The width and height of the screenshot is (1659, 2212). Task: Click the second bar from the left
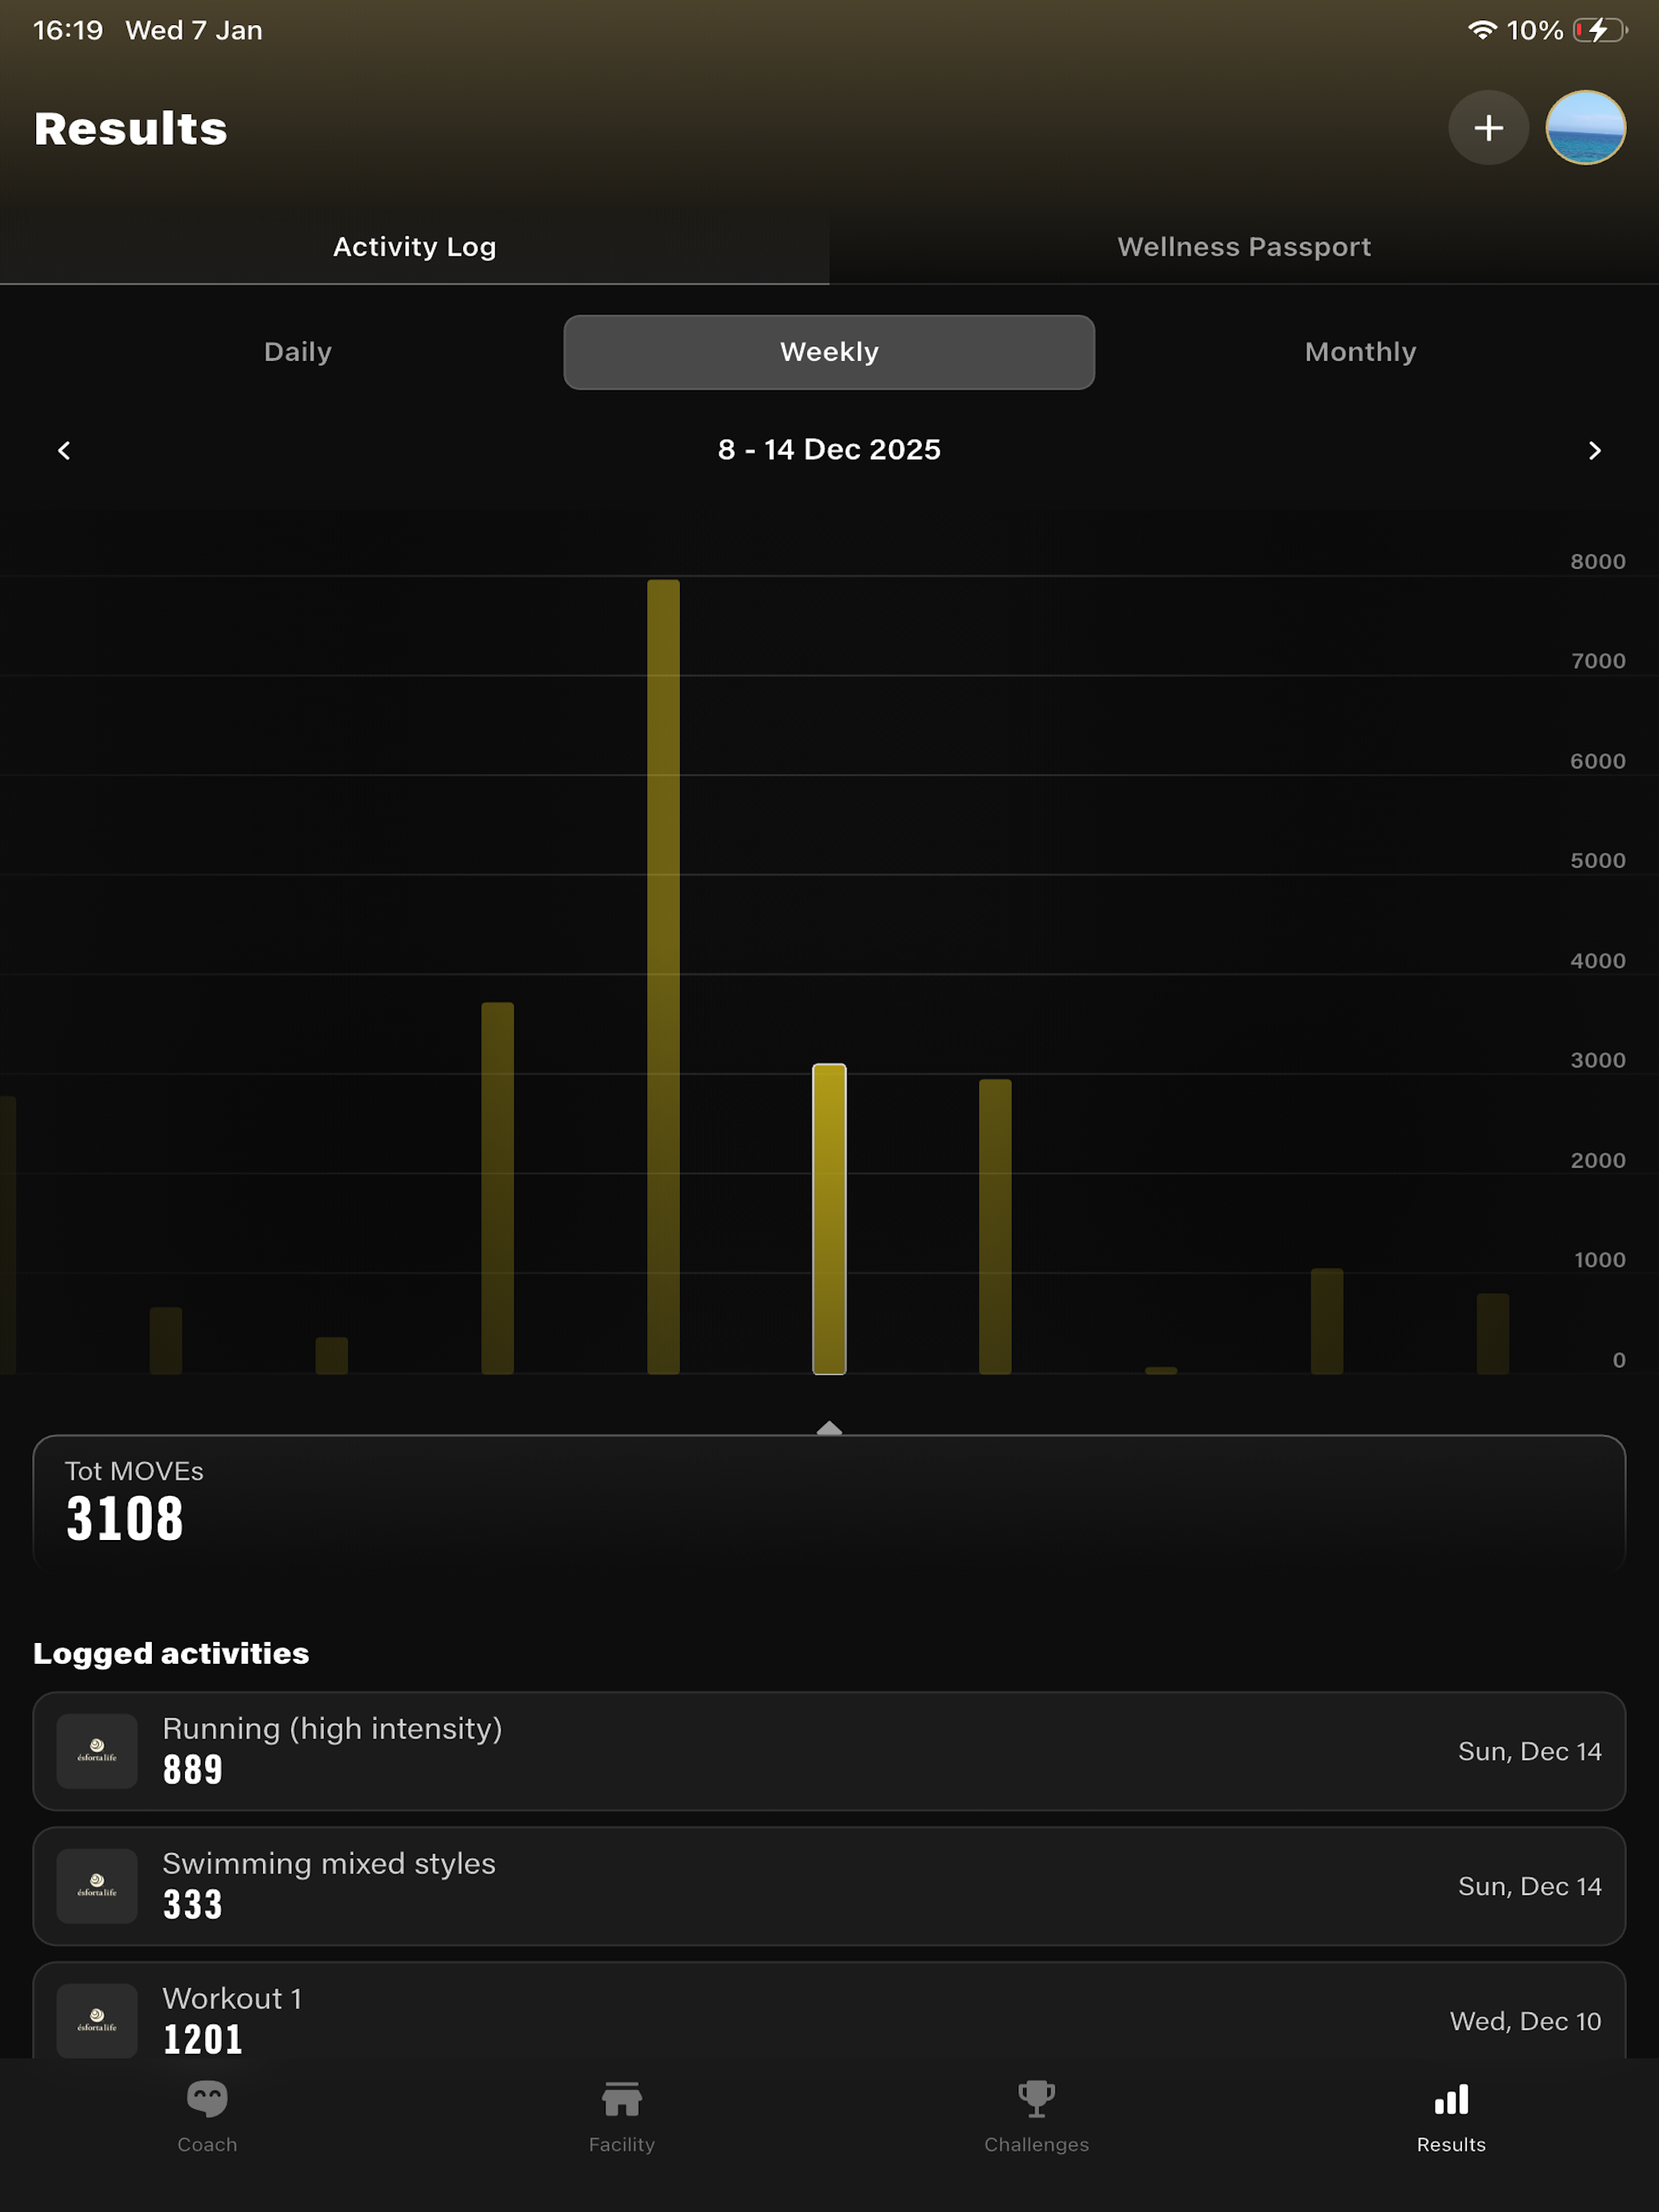(165, 1341)
